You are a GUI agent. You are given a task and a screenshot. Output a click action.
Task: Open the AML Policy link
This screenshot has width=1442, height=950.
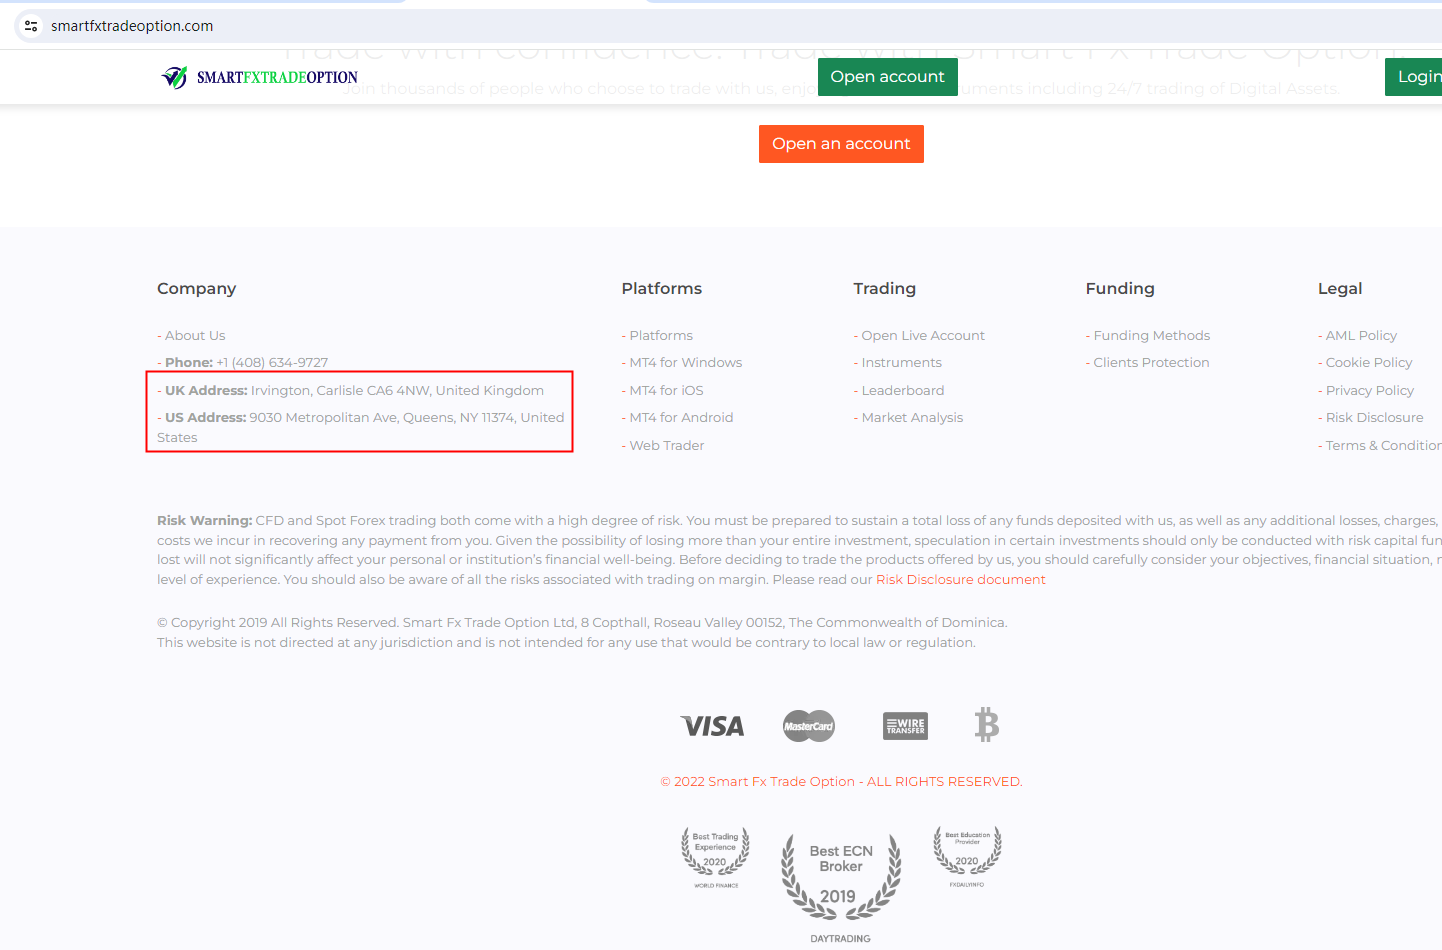coord(1361,336)
